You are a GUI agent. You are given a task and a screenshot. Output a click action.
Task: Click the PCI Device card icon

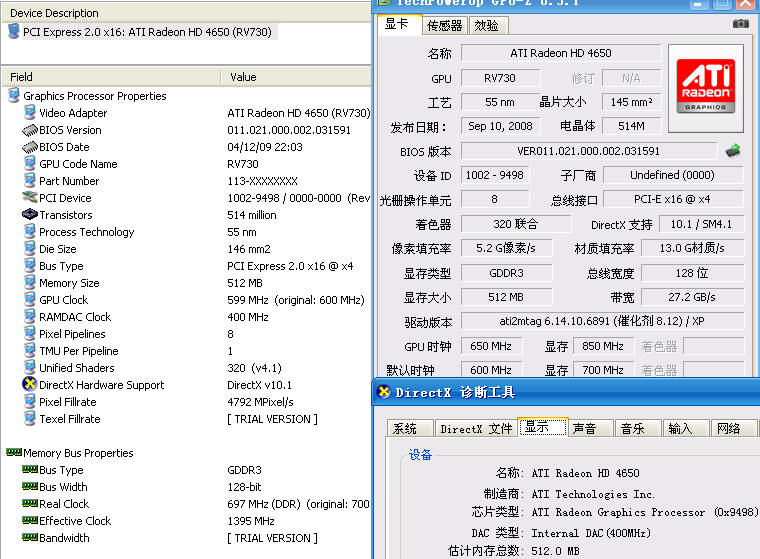pyautogui.click(x=30, y=197)
